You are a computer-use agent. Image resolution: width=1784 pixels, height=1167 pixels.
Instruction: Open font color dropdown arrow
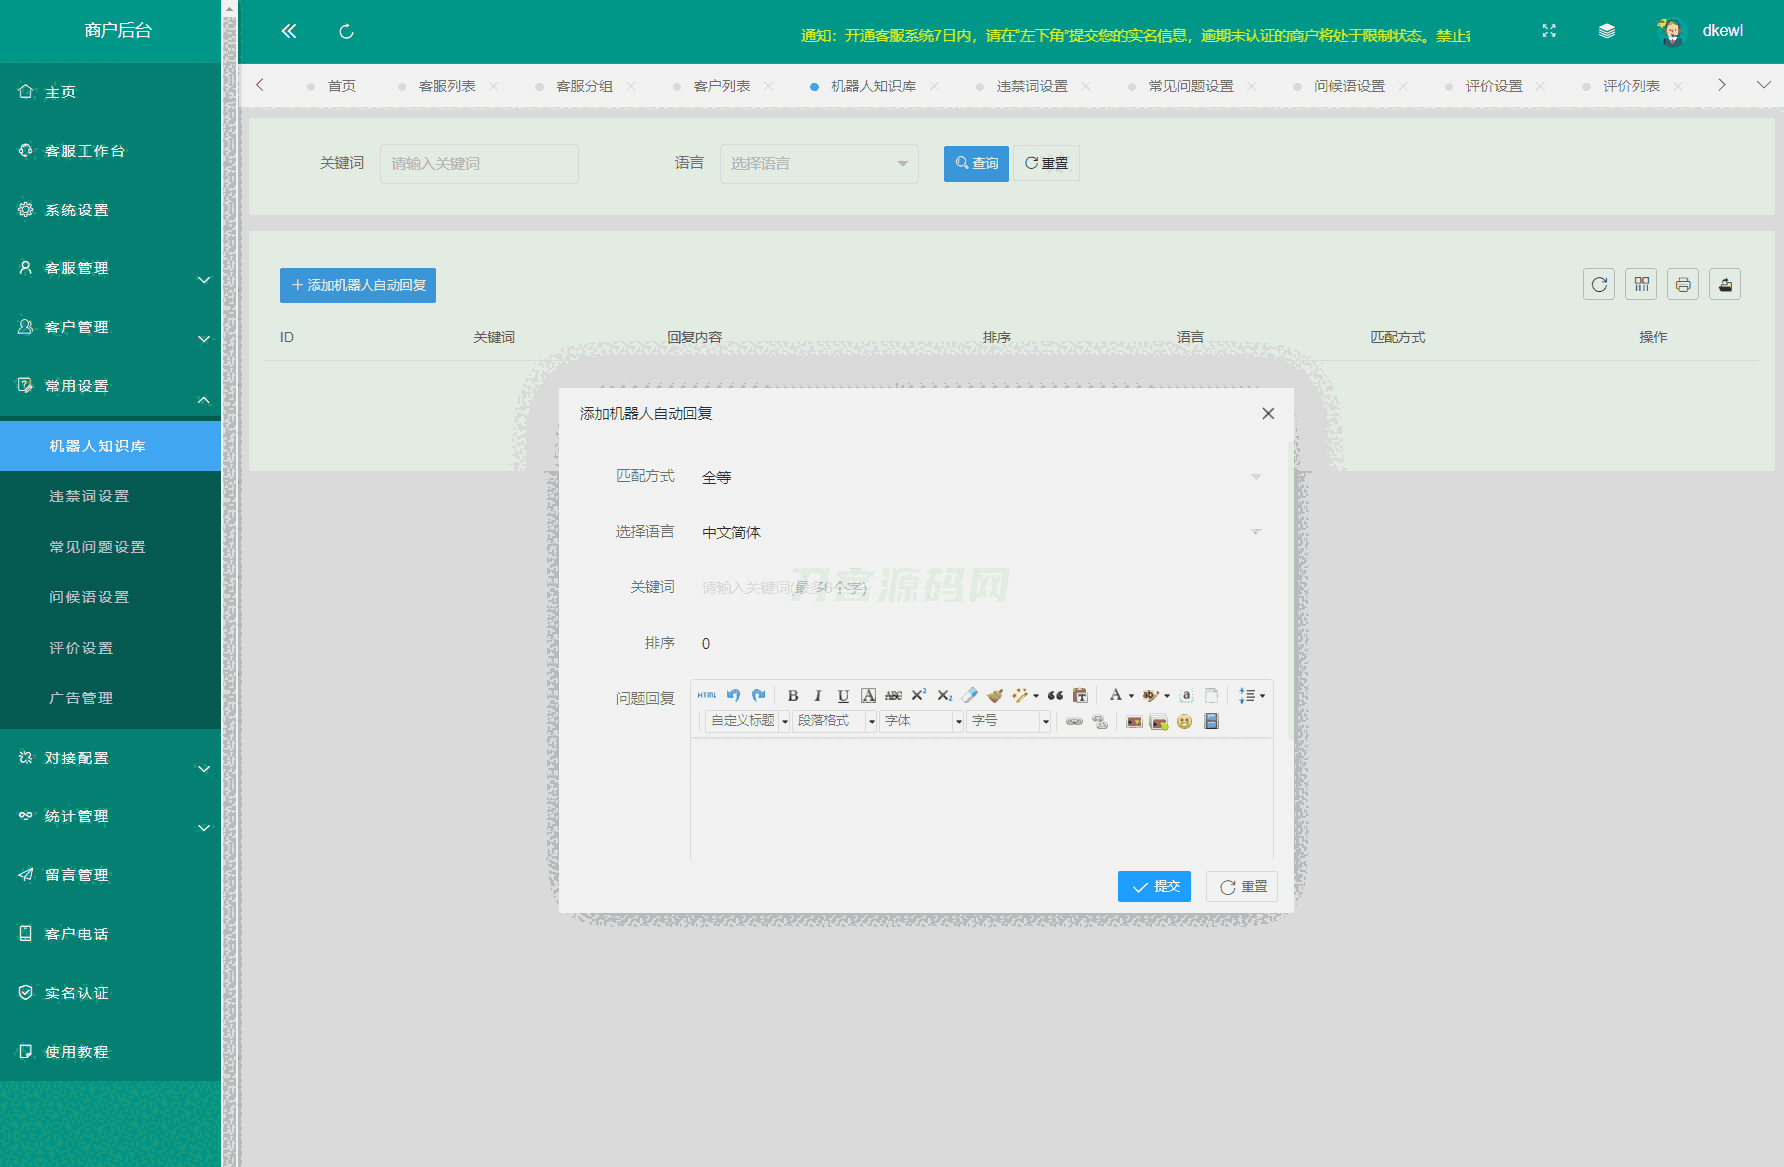click(1132, 696)
